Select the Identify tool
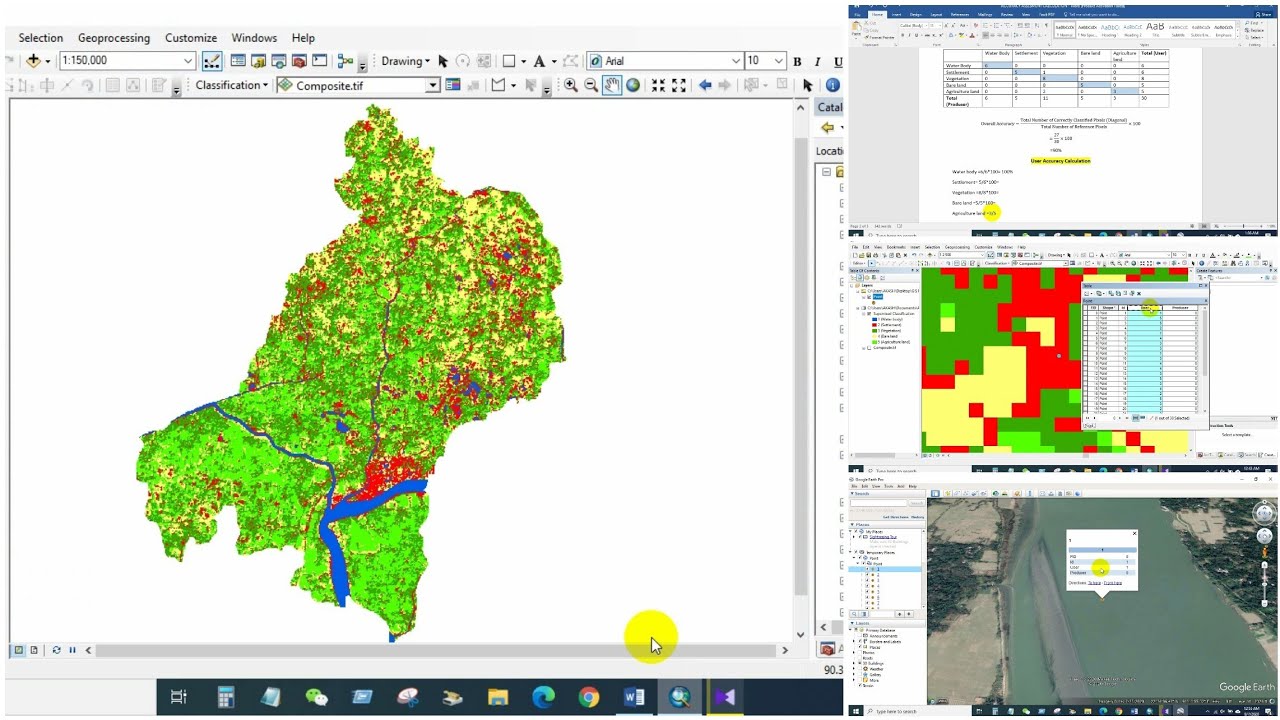The image size is (1280, 720). point(832,85)
